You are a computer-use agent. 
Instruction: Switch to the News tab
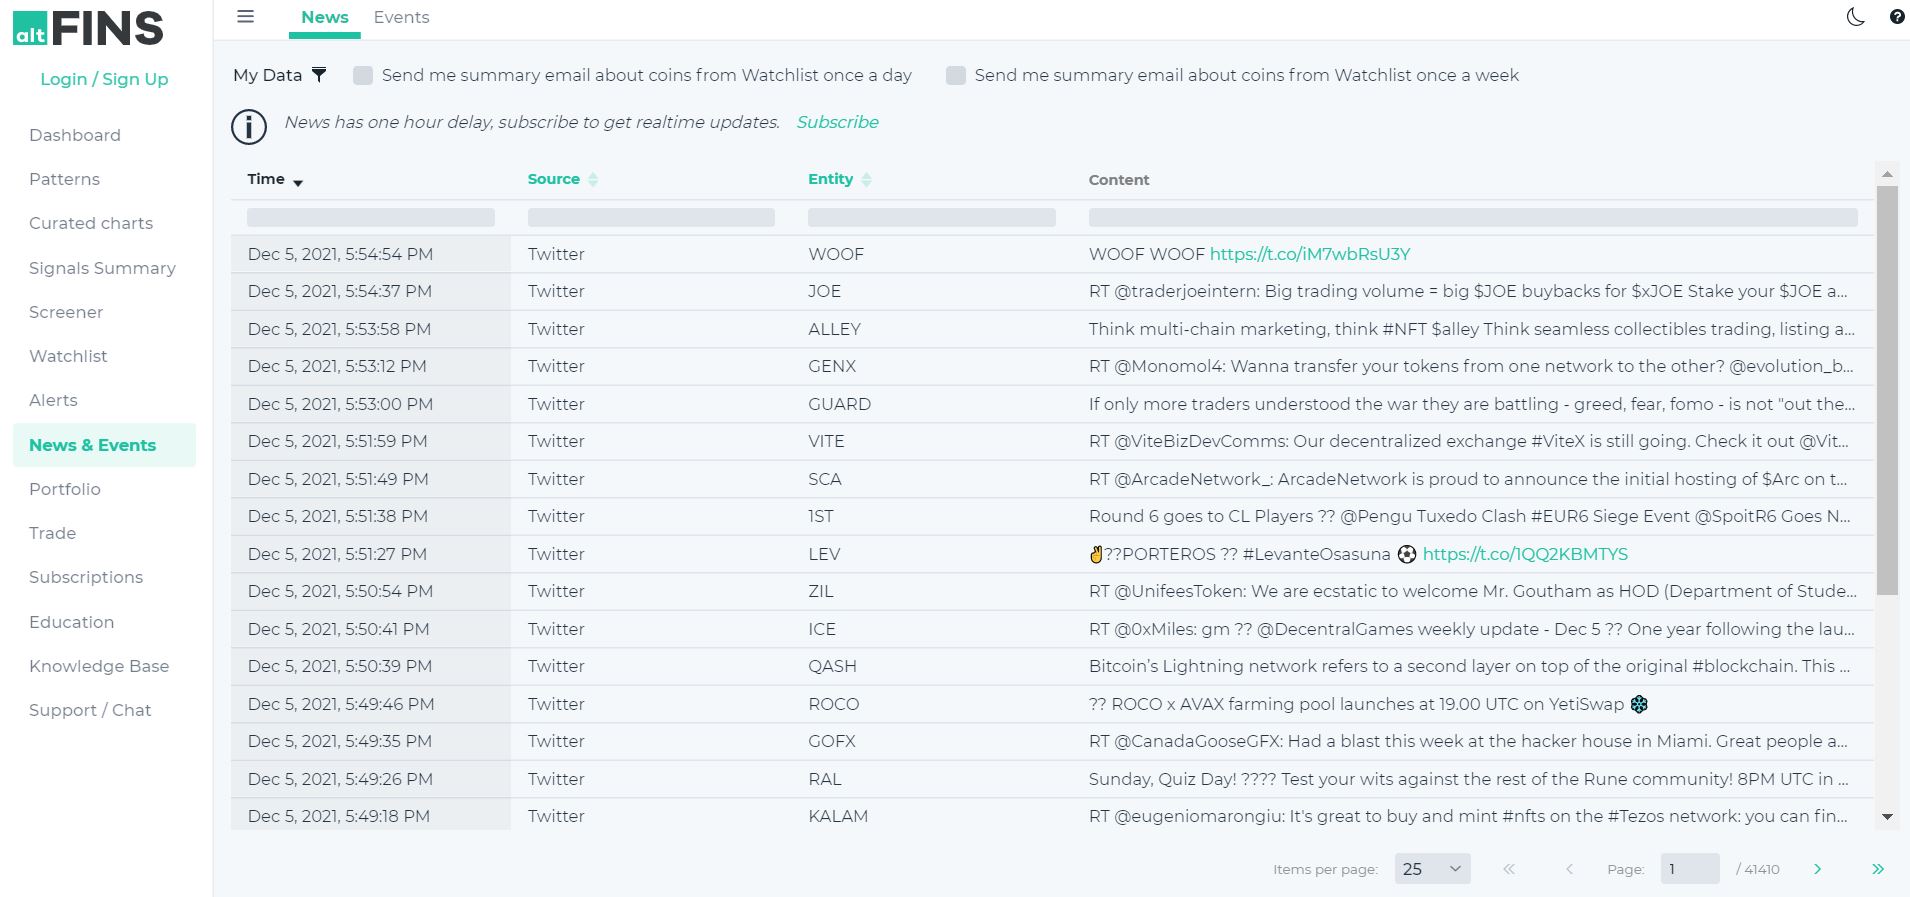[325, 17]
